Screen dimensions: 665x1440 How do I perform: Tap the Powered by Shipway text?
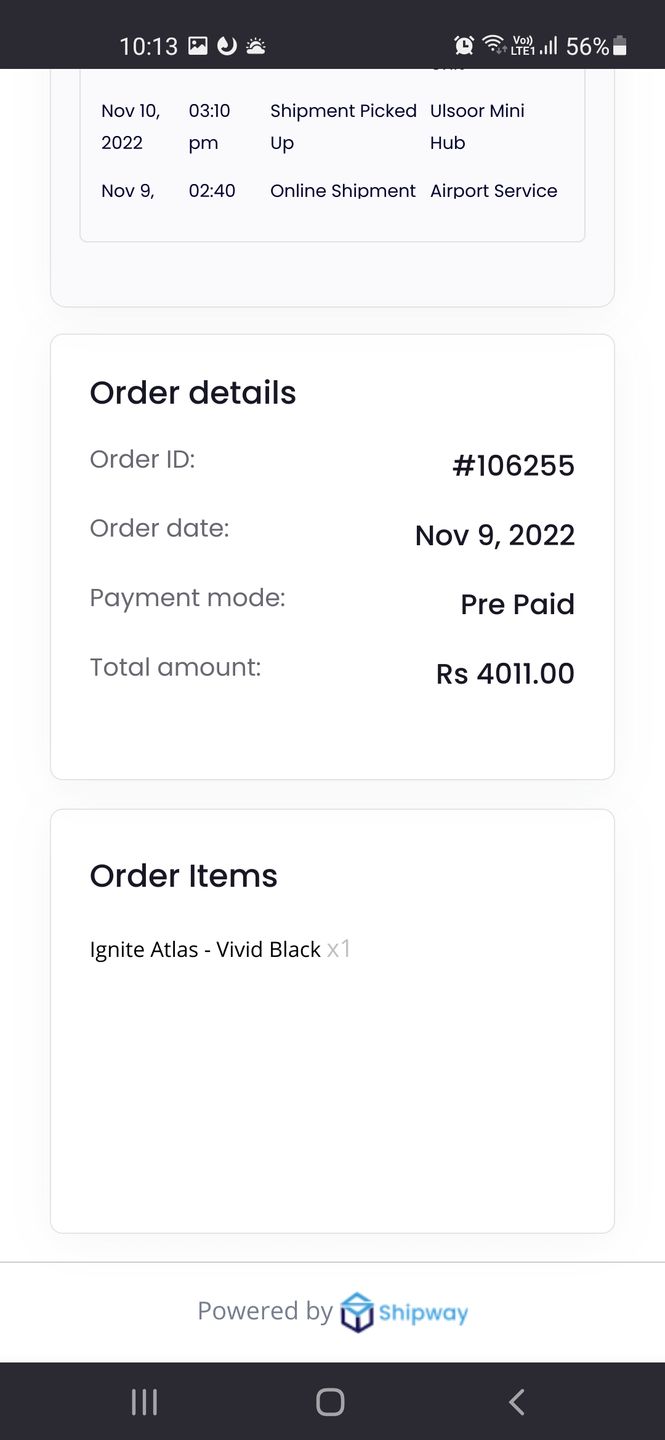(x=332, y=1312)
